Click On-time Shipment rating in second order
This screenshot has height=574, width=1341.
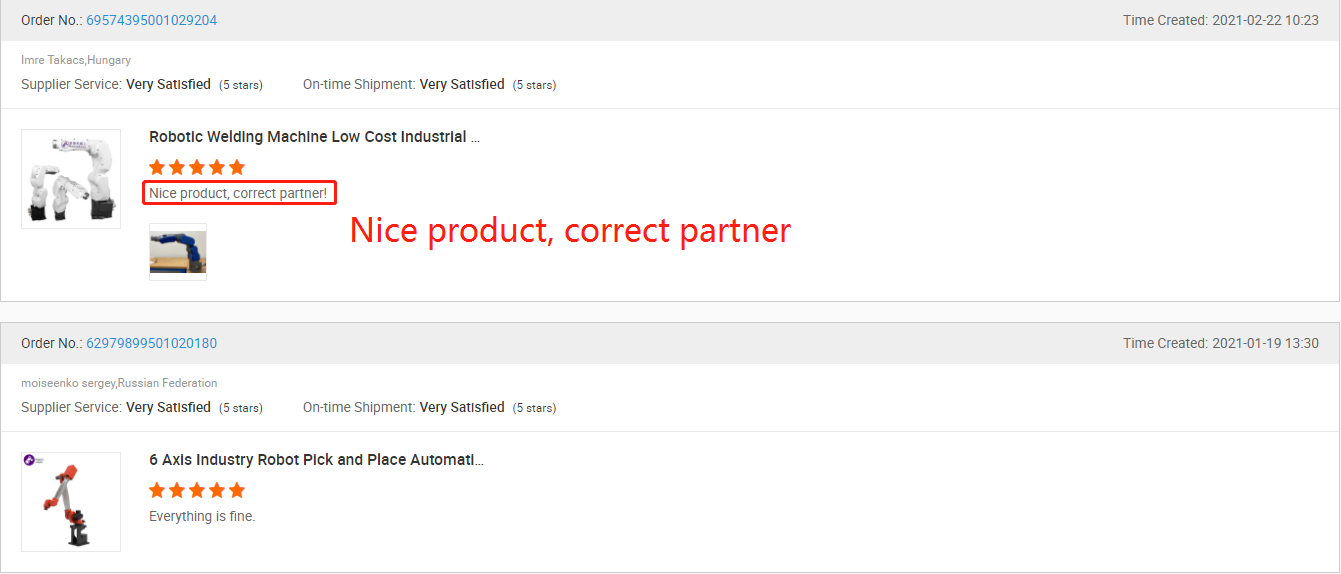430,408
